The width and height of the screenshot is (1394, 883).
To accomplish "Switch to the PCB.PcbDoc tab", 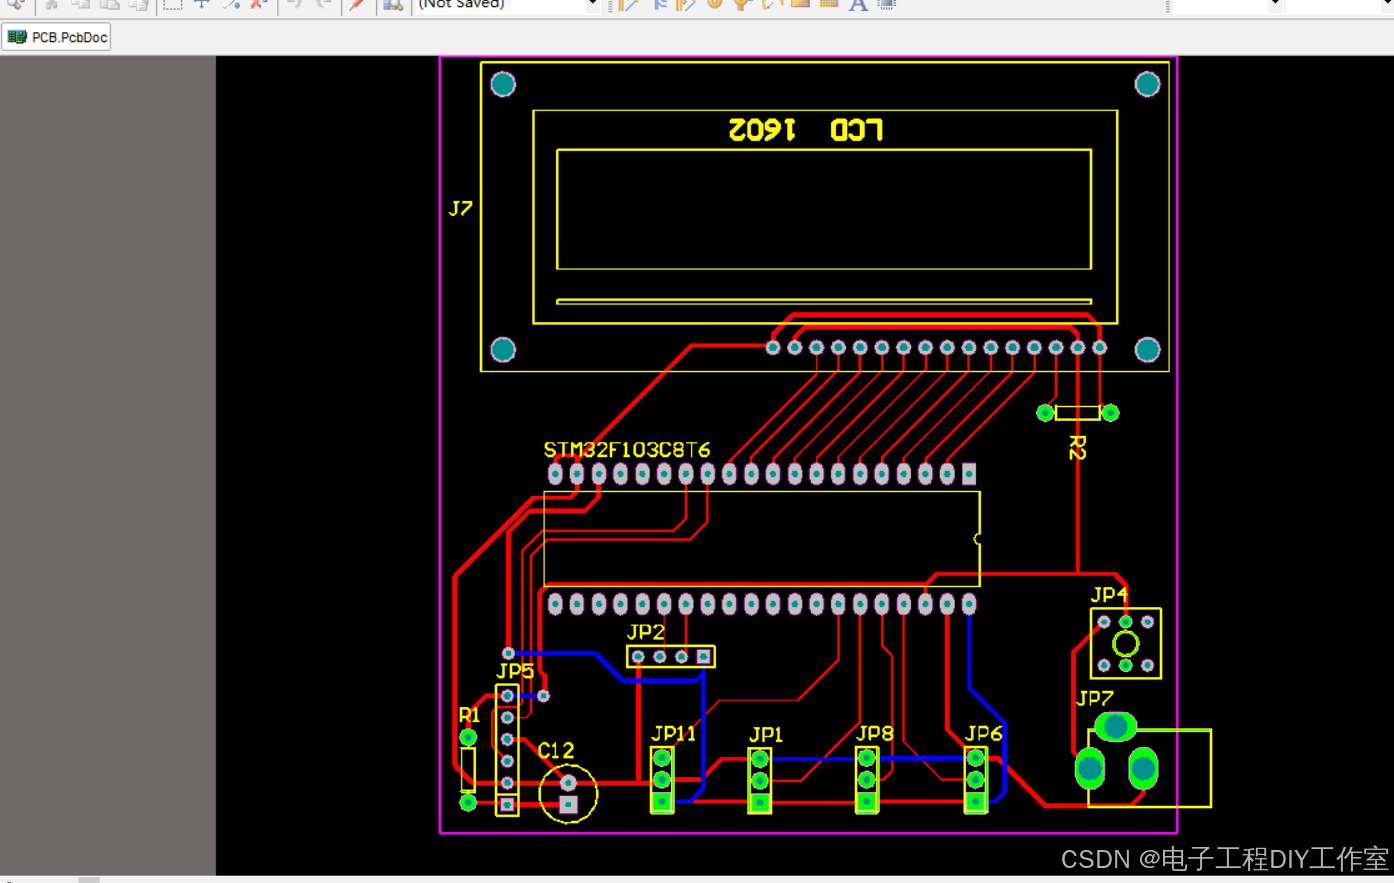I will 56,36.
